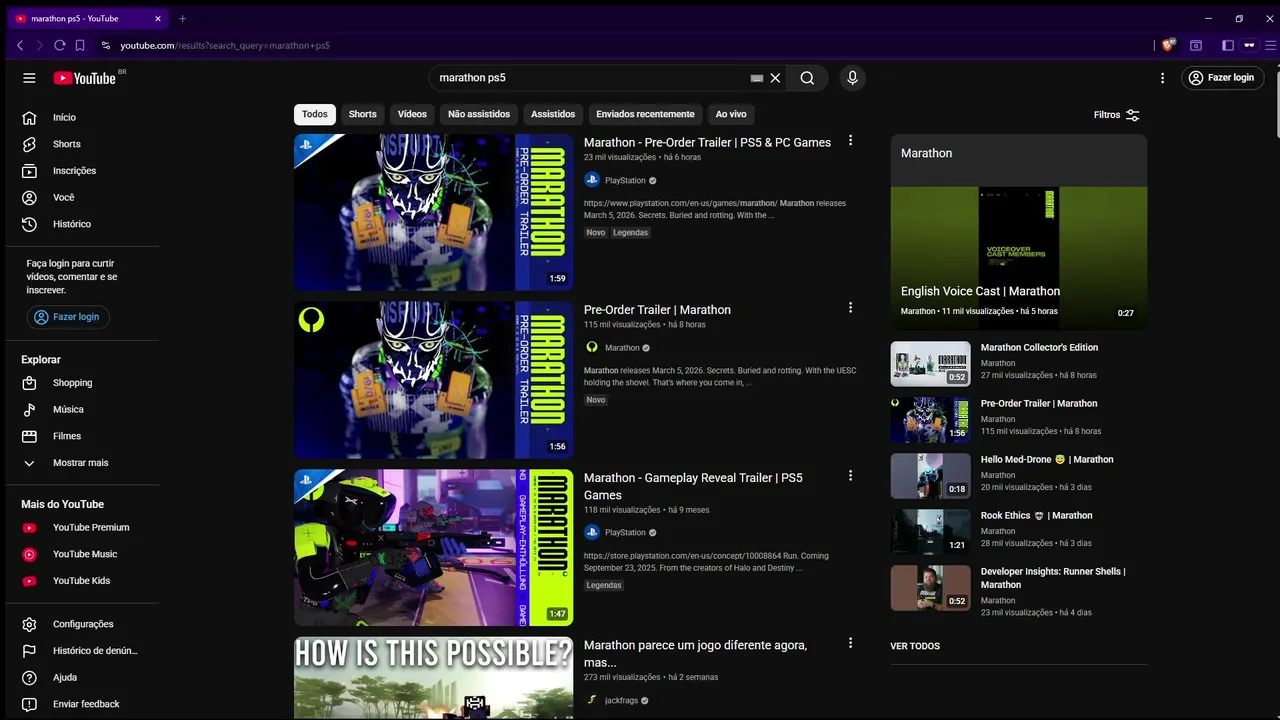Clear the search box with the X icon
Screen dimensions: 1280x720
pyautogui.click(x=775, y=78)
